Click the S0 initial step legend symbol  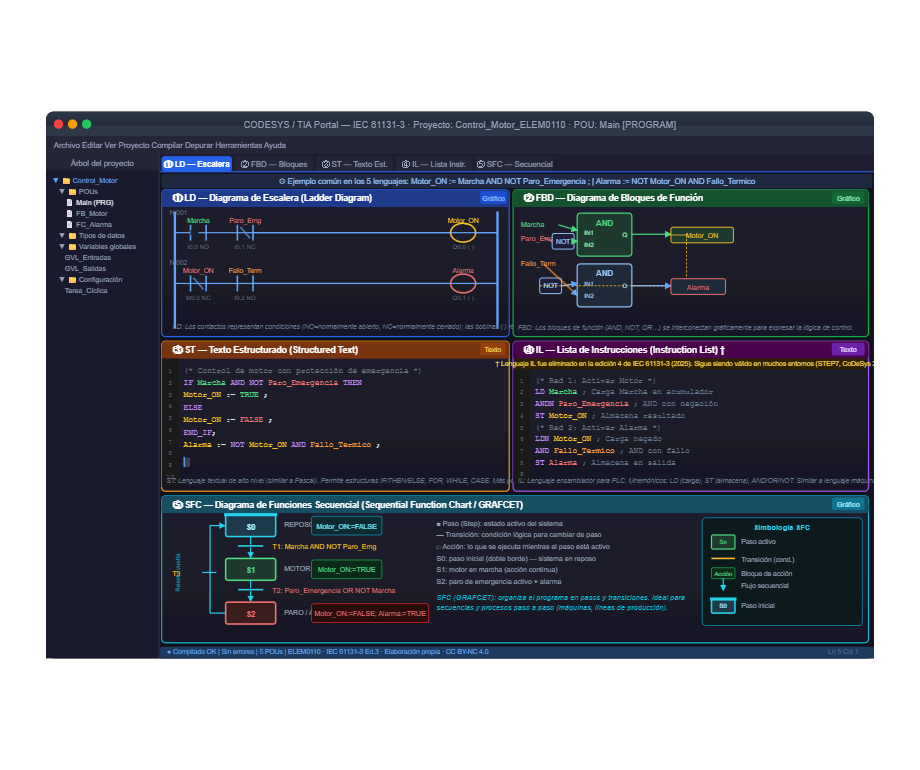tap(723, 606)
